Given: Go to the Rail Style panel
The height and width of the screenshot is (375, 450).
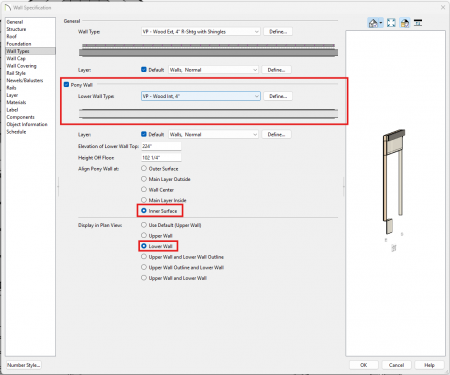Looking at the screenshot, I should click(x=16, y=73).
